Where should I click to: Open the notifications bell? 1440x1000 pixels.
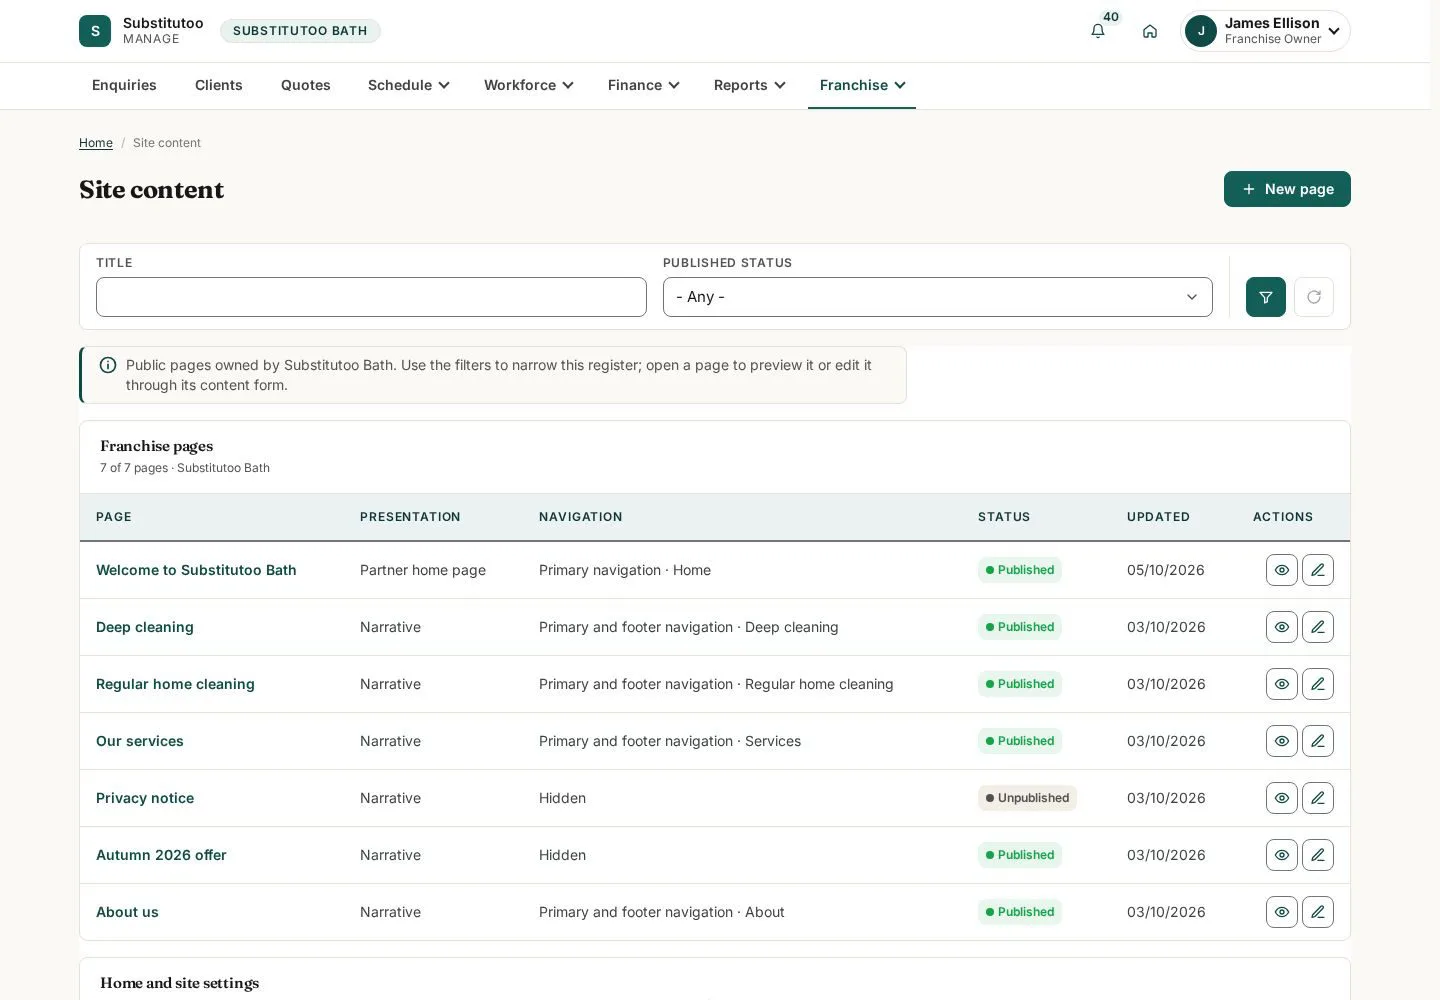pyautogui.click(x=1098, y=31)
